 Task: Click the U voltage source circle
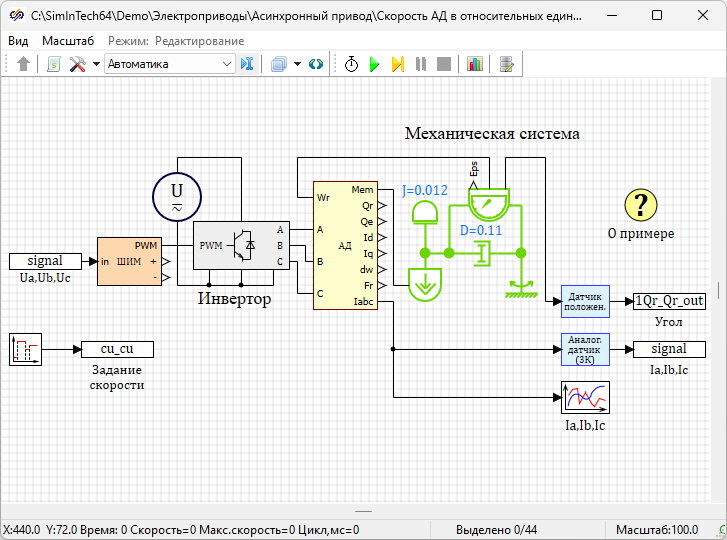[x=177, y=195]
